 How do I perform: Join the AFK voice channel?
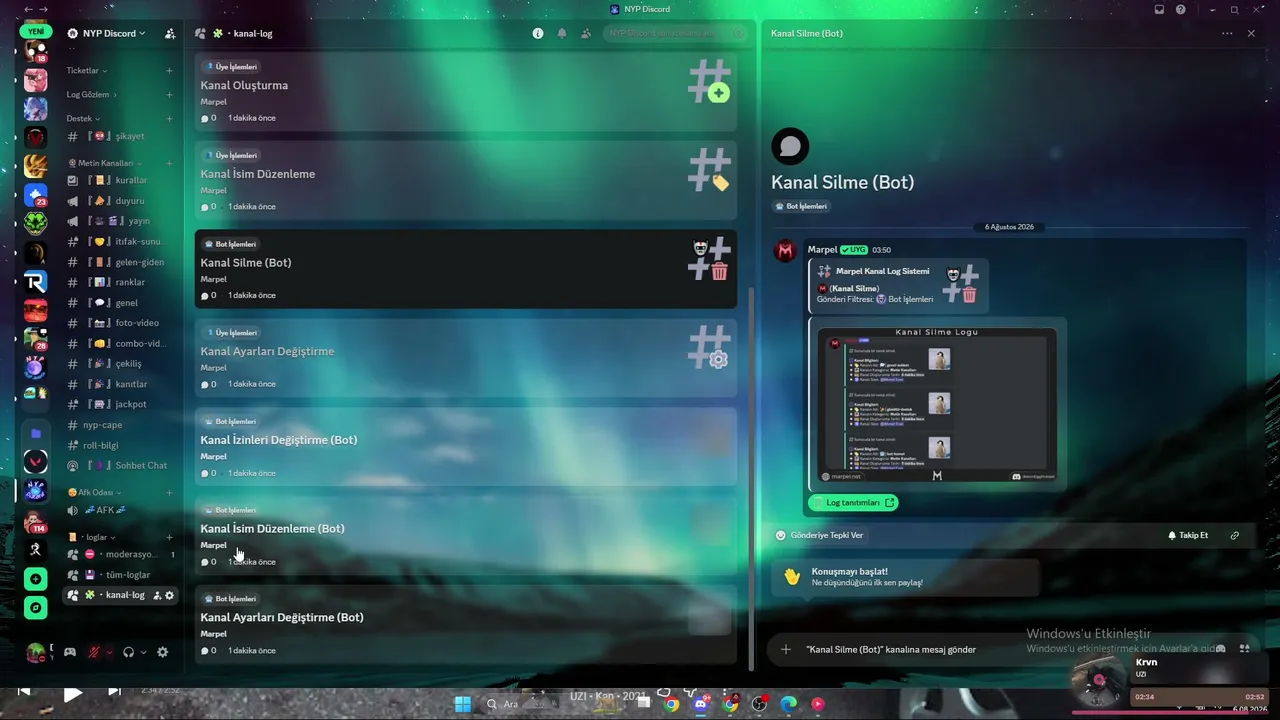[120, 510]
